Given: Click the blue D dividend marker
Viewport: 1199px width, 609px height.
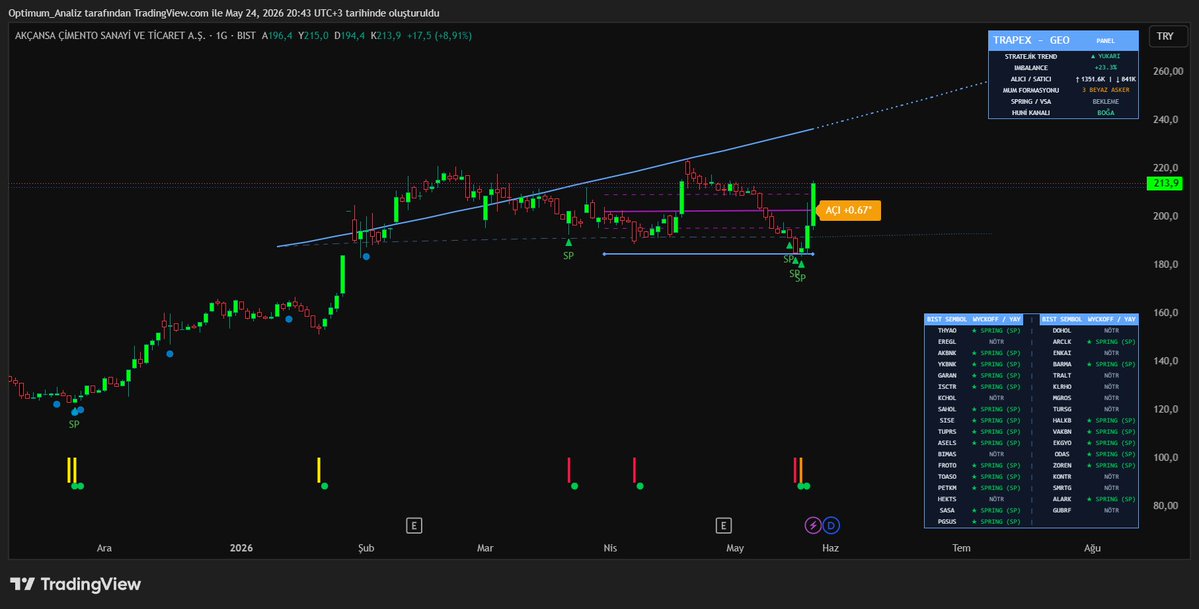Looking at the screenshot, I should pyautogui.click(x=831, y=526).
